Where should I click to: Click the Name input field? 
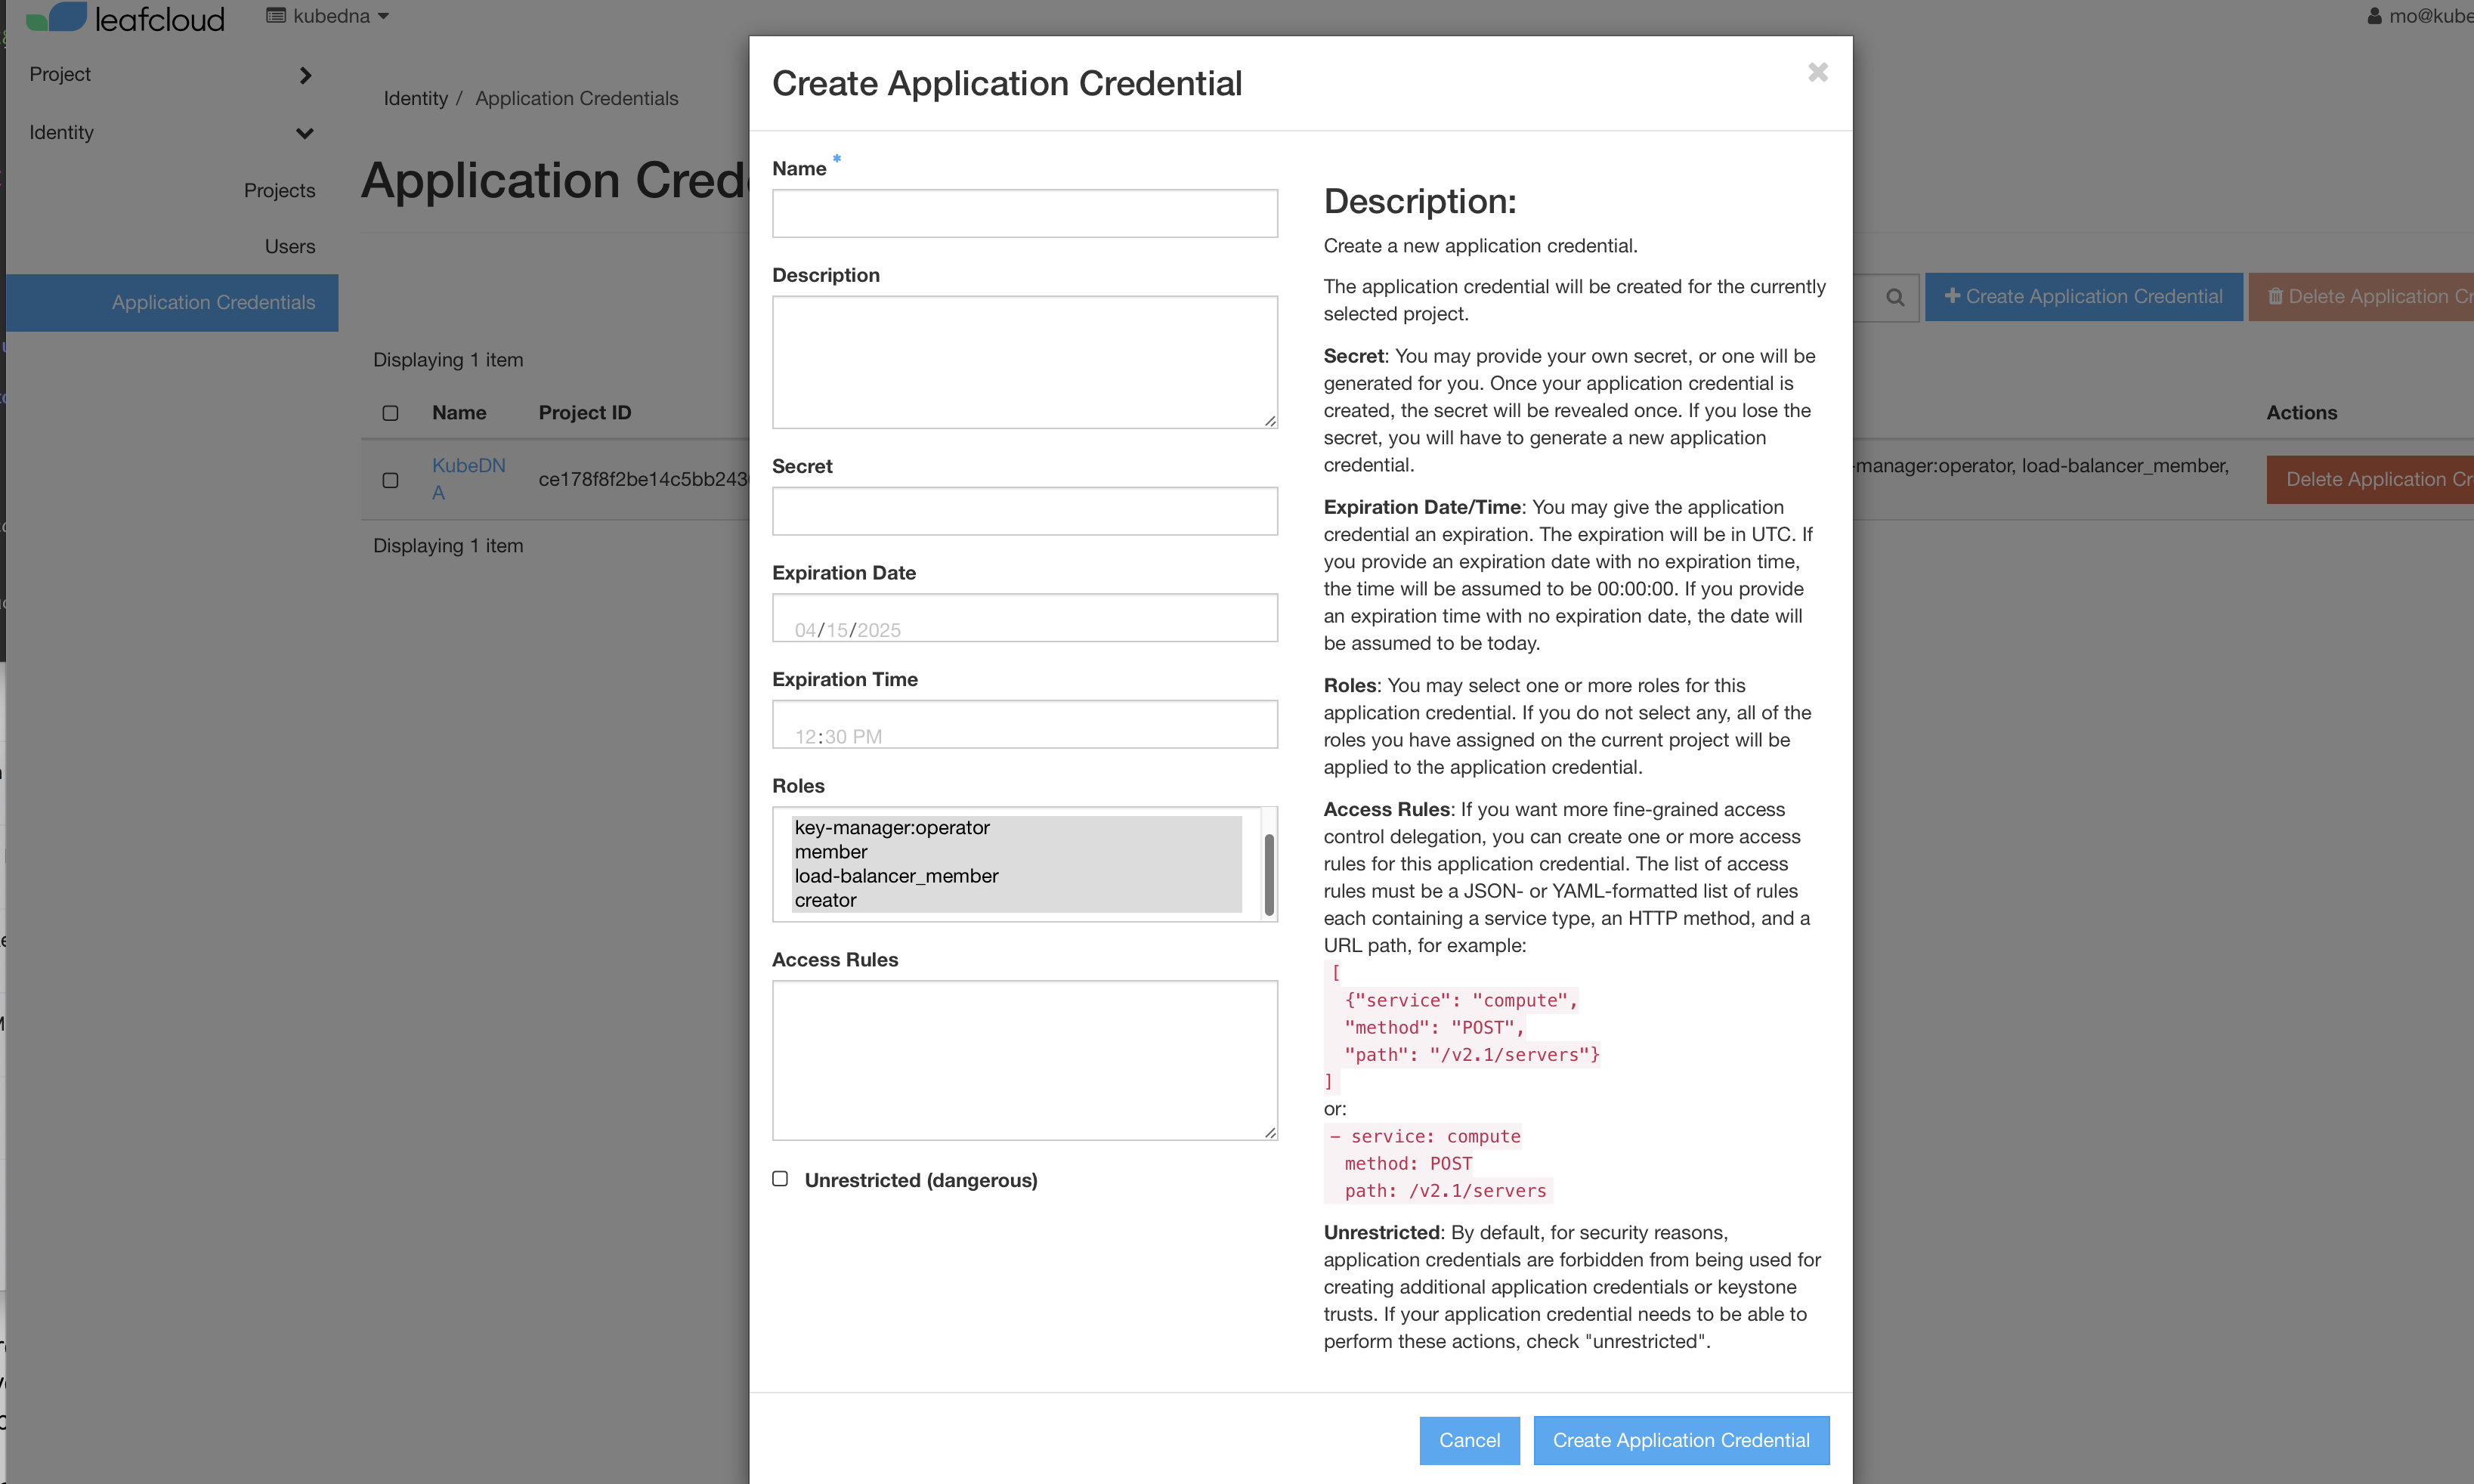(x=1024, y=213)
